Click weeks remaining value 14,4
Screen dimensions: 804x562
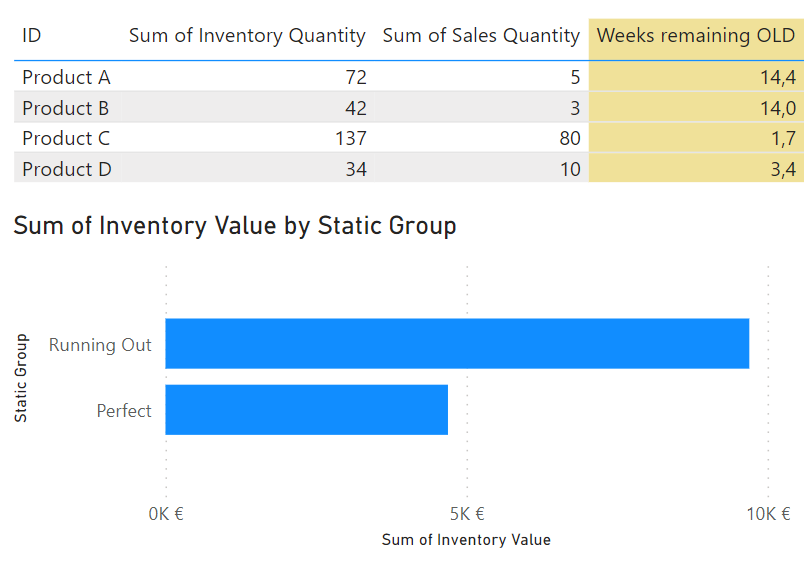pos(778,77)
